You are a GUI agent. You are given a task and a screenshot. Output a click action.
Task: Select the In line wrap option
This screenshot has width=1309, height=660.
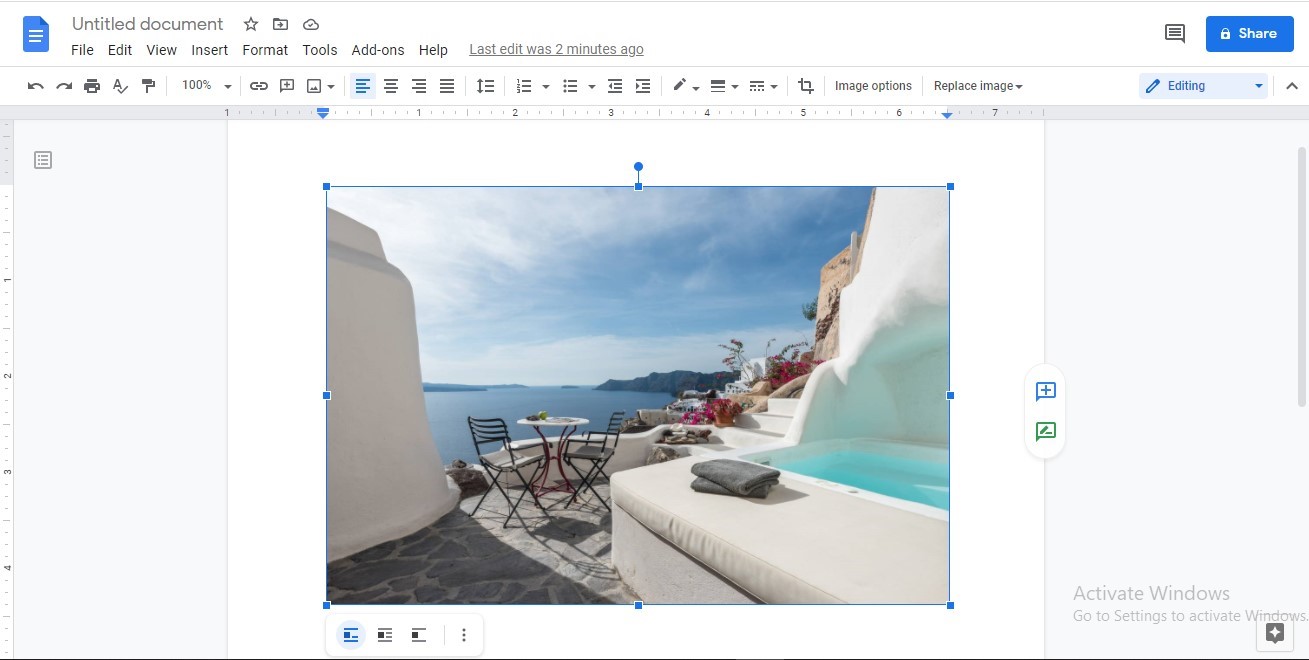[x=351, y=635]
